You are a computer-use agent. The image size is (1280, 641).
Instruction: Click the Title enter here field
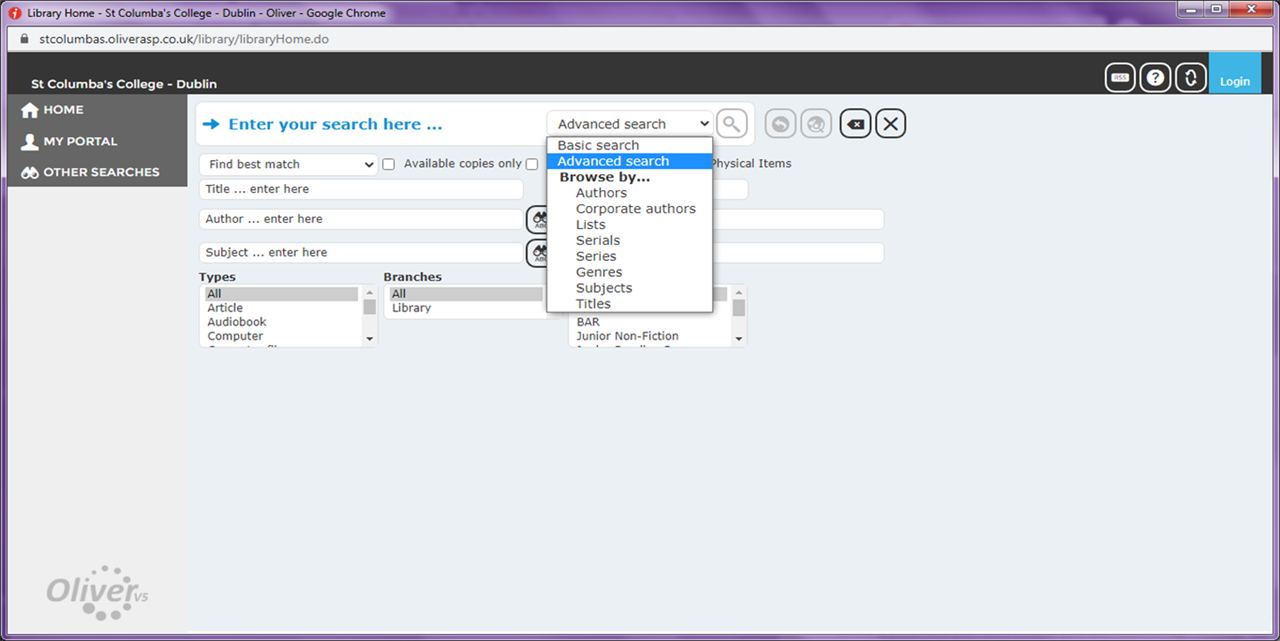(x=361, y=189)
